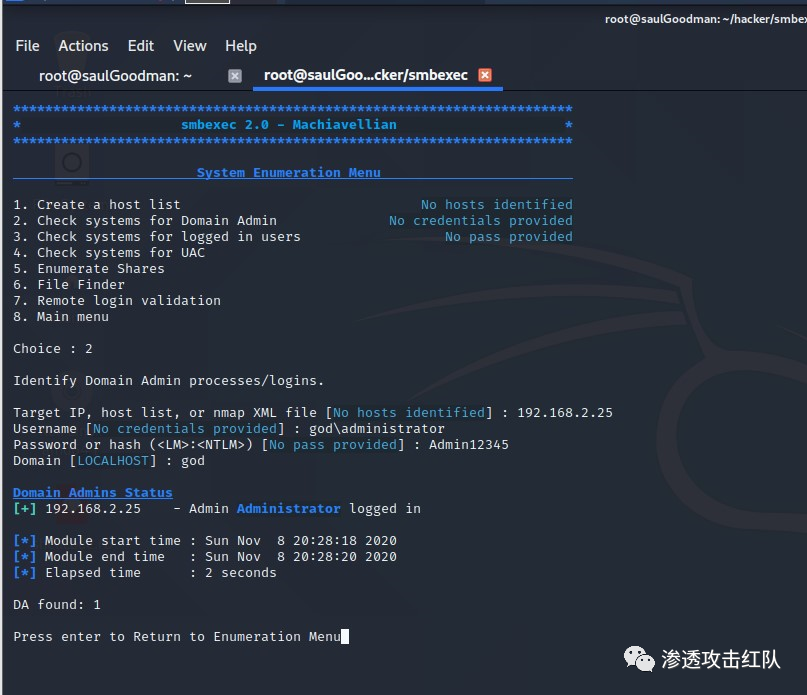Click the LOCALHOST default domain value

pos(116,461)
